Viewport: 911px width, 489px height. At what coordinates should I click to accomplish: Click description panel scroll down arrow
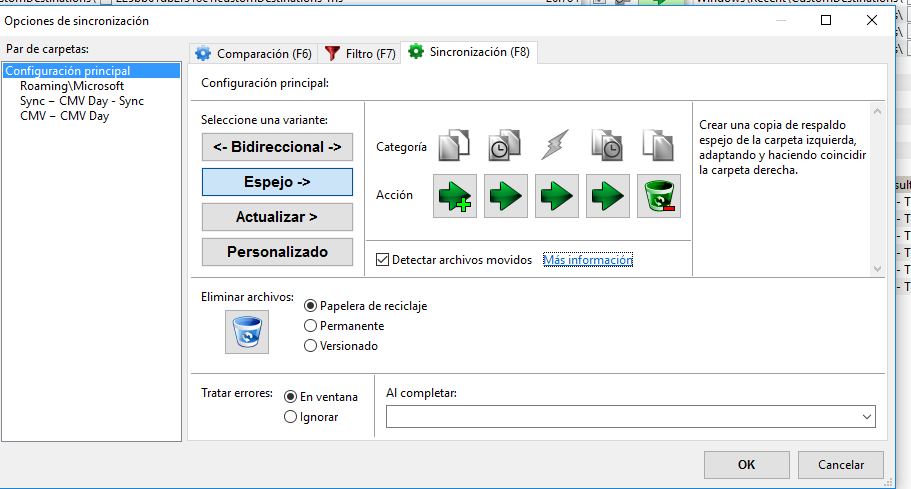[x=877, y=268]
